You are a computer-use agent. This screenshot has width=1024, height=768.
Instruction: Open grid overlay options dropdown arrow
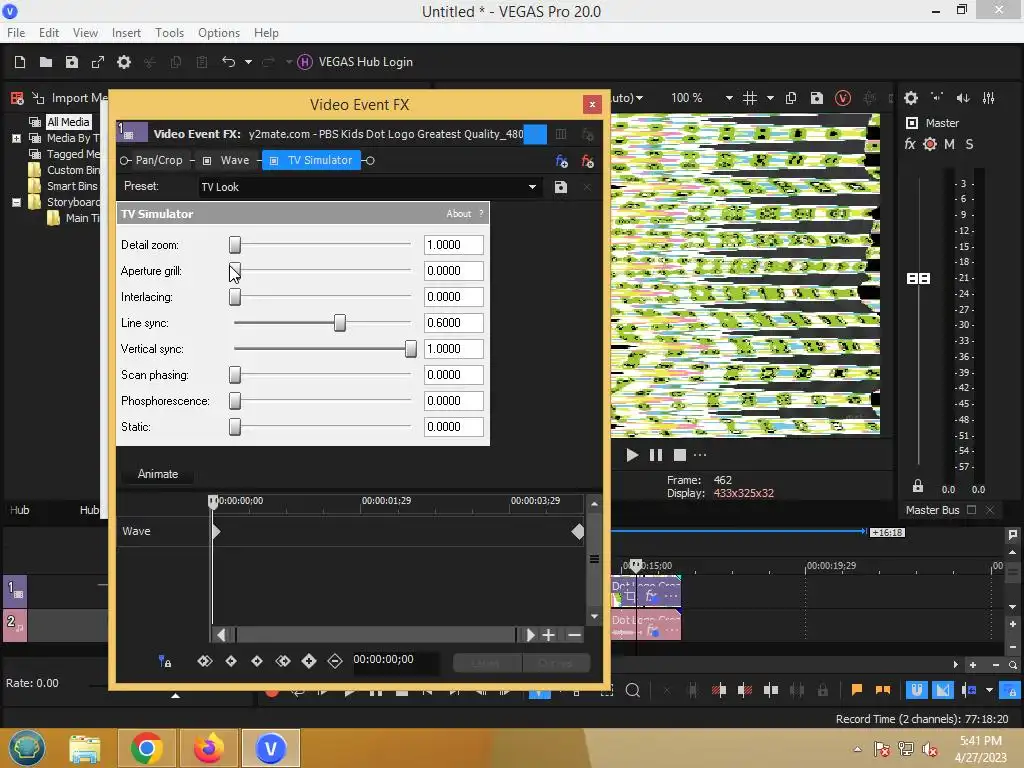pos(770,98)
